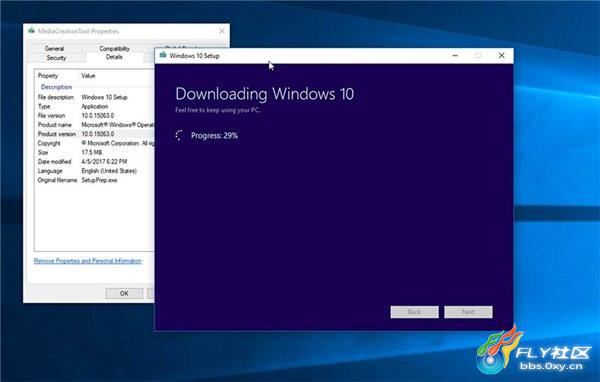Click the Windows 10 Setup title bar icon

[x=163, y=55]
